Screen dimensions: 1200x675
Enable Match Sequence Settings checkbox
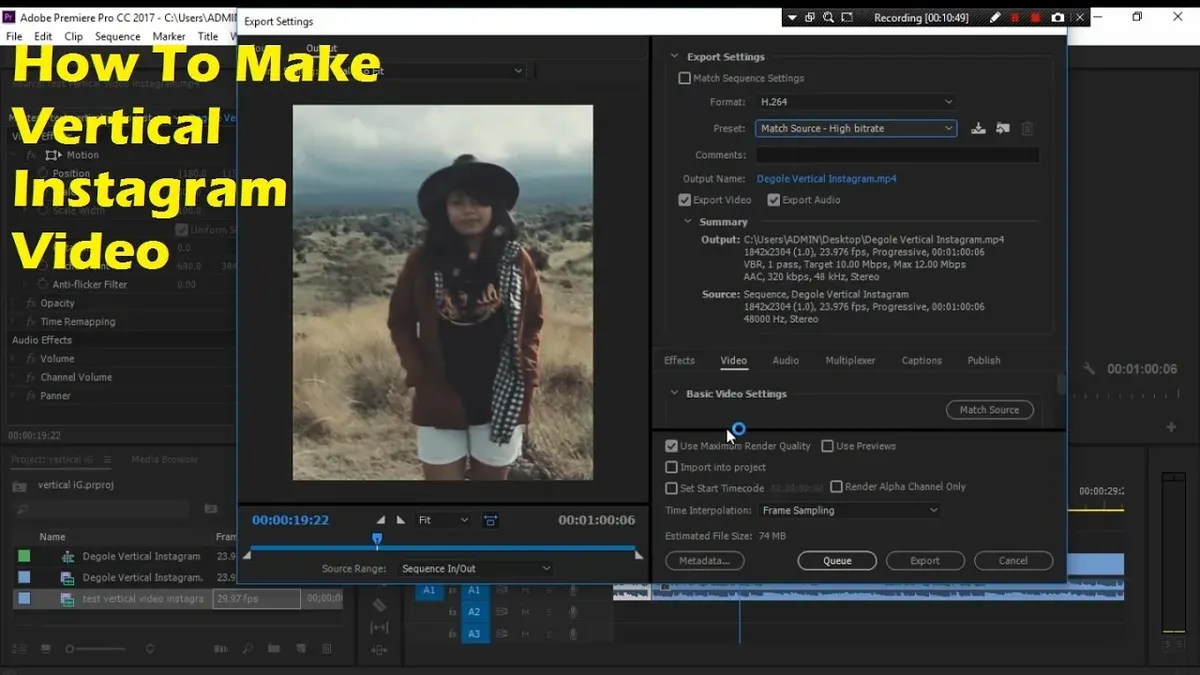(685, 78)
